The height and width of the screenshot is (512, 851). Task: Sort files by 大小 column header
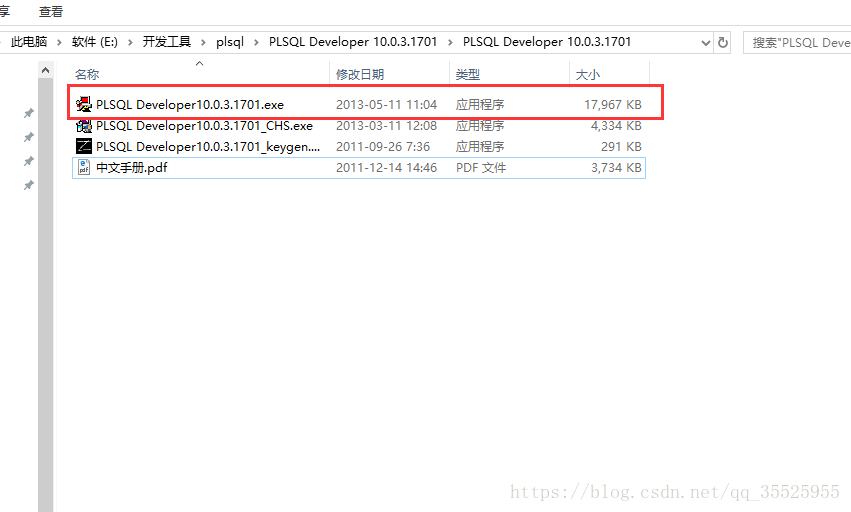[x=588, y=74]
